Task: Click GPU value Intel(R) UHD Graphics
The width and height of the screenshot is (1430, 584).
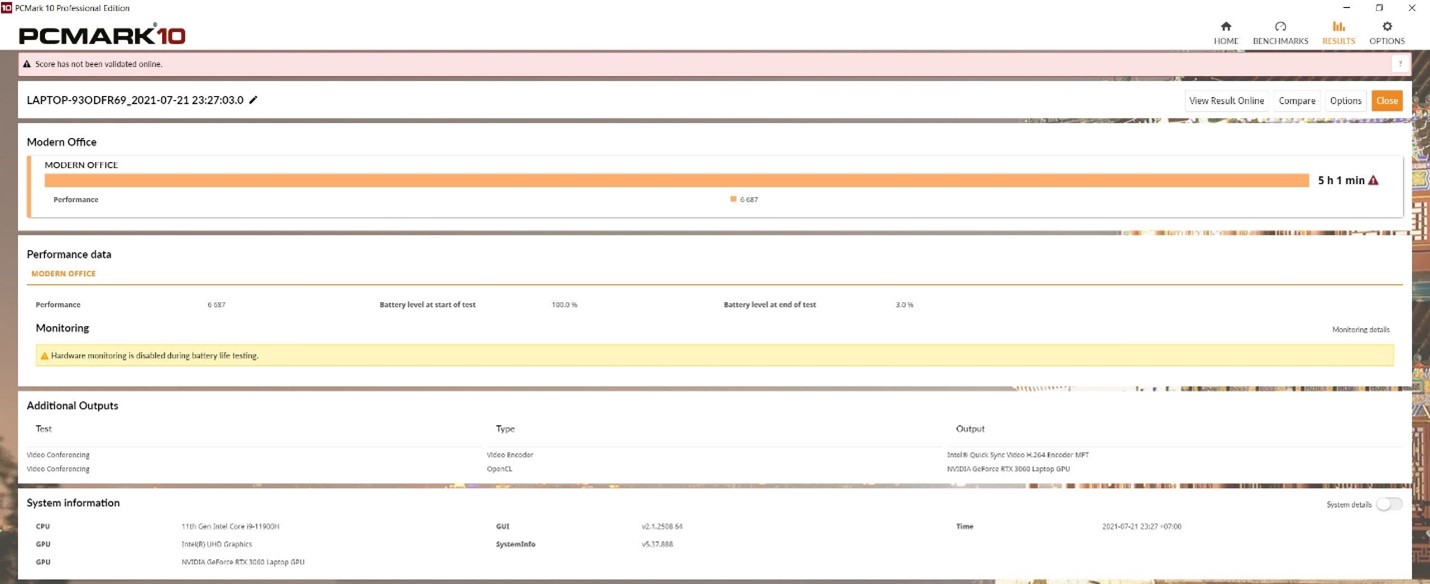Action: (x=216, y=545)
